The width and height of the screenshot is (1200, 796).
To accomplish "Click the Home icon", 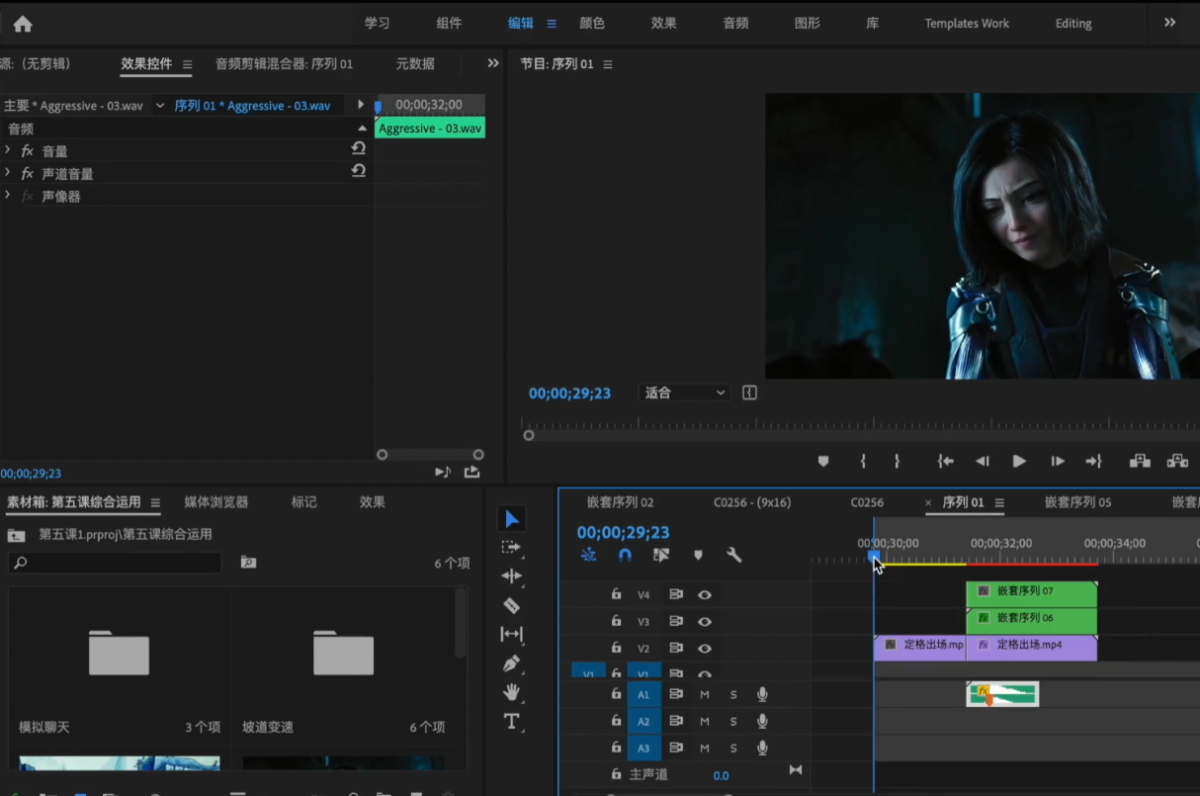I will [x=22, y=24].
